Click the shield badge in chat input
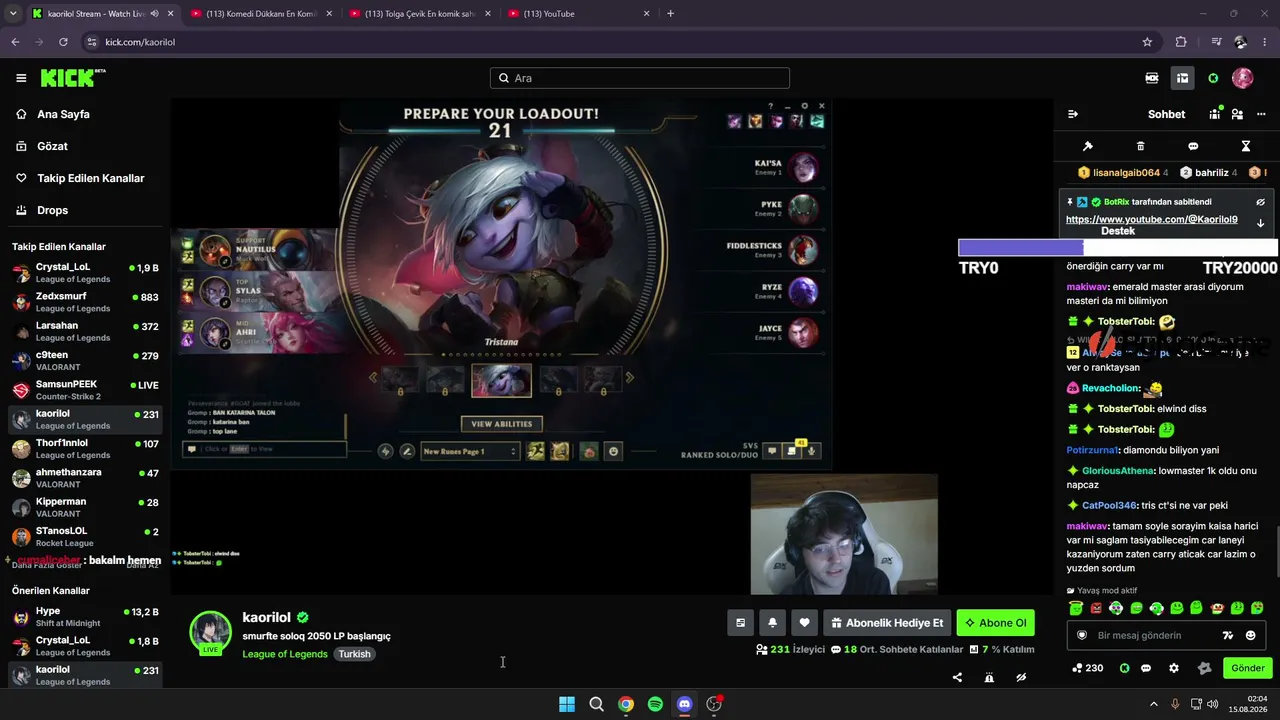Image resolution: width=1280 pixels, height=720 pixels. [1081, 635]
